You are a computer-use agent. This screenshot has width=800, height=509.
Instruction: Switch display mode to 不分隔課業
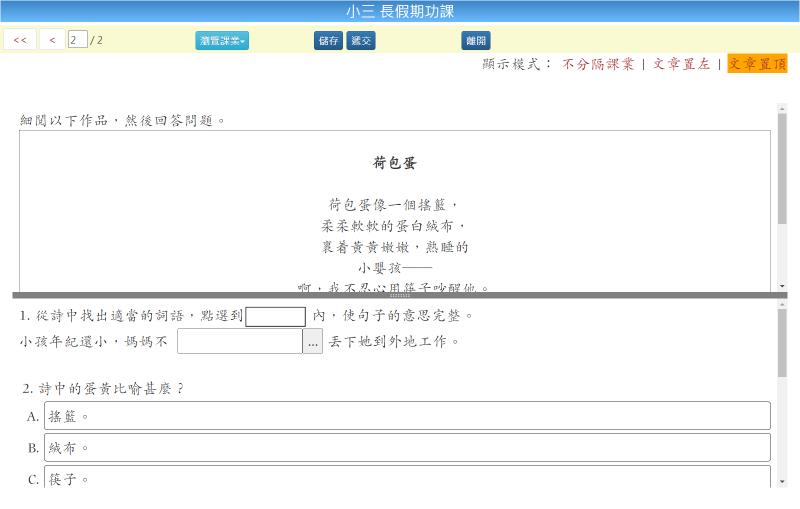tap(598, 64)
